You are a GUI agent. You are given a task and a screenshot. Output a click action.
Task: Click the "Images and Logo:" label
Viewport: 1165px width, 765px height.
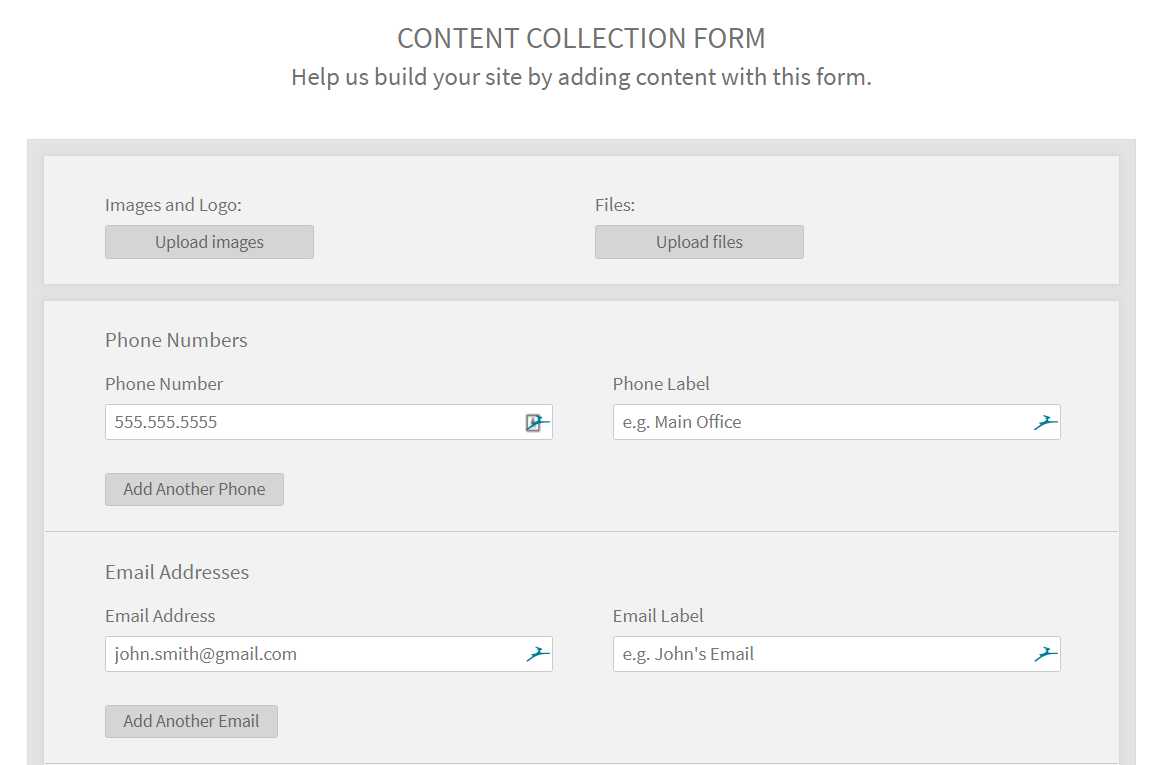click(x=173, y=205)
